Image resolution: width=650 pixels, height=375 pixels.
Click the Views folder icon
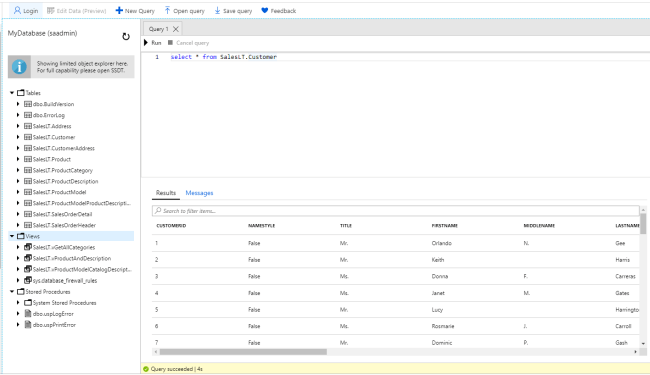click(x=21, y=236)
